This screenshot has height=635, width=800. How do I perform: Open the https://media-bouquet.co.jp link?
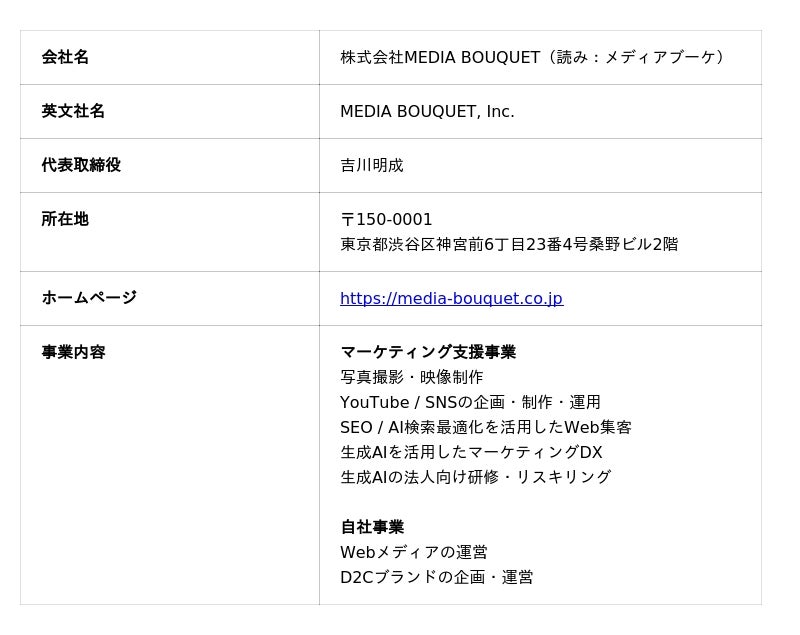[x=452, y=298]
